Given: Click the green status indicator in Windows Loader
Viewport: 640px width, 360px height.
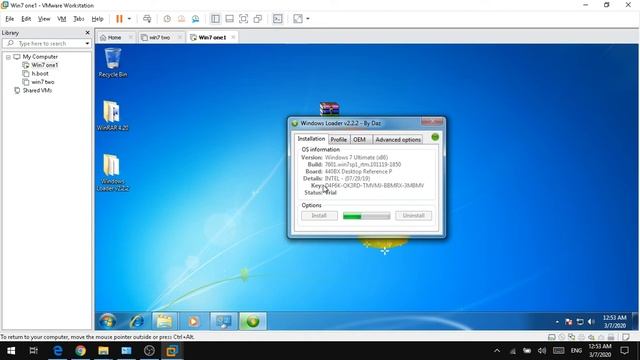Looking at the screenshot, I should coord(435,137).
